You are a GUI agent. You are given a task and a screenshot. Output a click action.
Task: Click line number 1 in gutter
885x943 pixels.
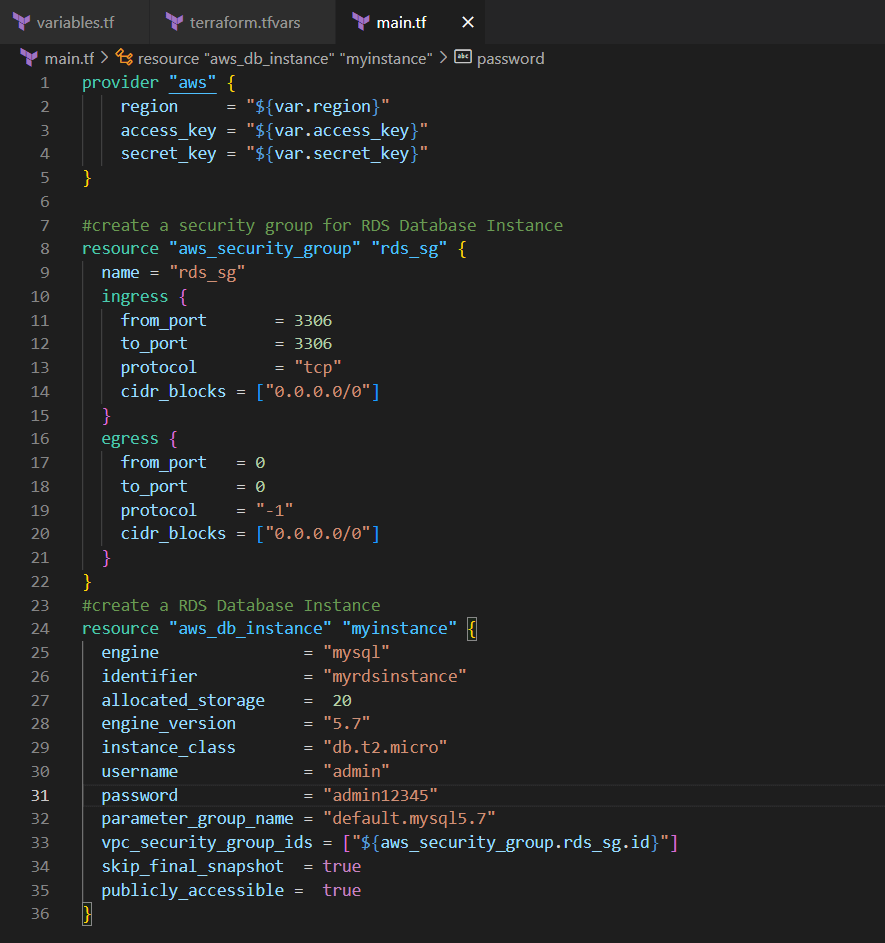coord(45,82)
